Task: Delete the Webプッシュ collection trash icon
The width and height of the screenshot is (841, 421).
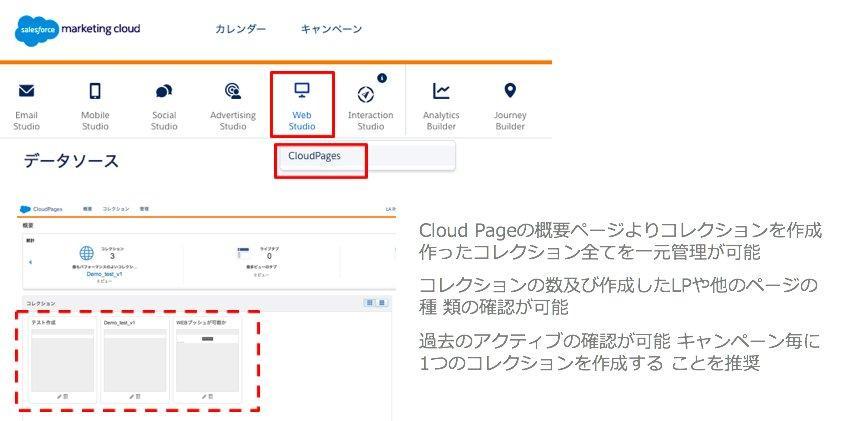Action: tap(210, 397)
